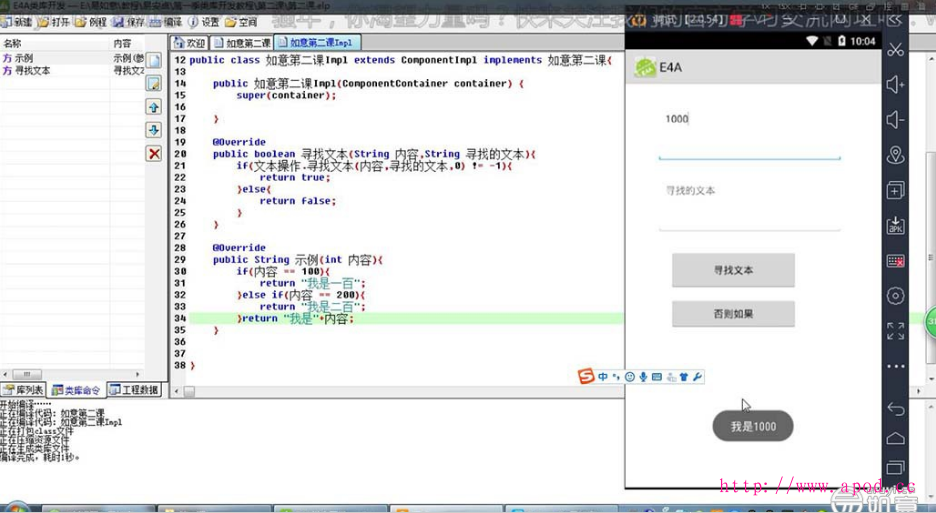
Task: Click the move up arrow icon
Action: [x=154, y=107]
